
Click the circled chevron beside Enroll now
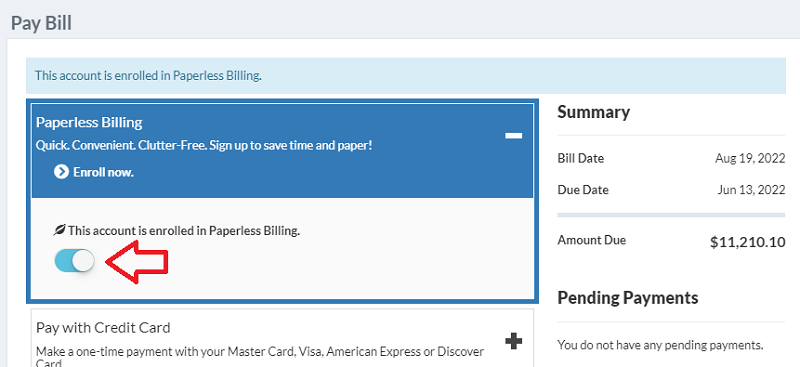tap(61, 172)
